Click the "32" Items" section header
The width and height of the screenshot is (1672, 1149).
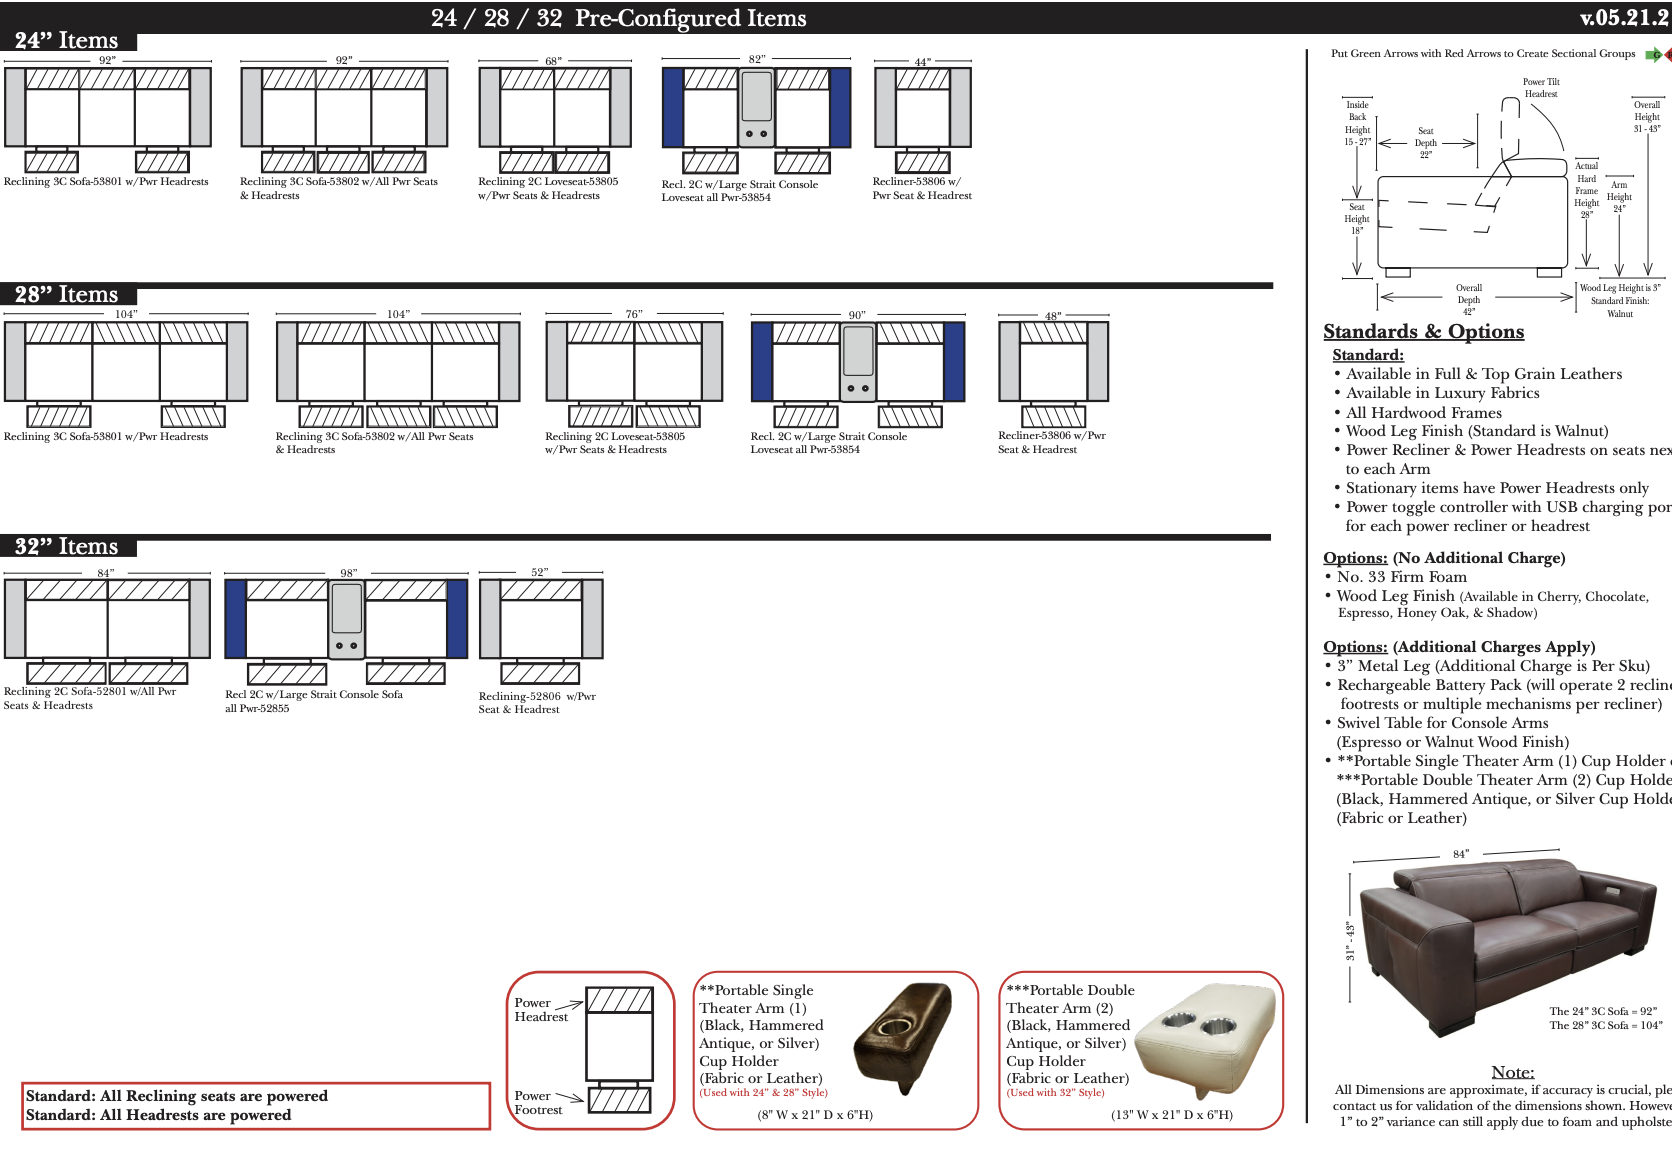(67, 547)
